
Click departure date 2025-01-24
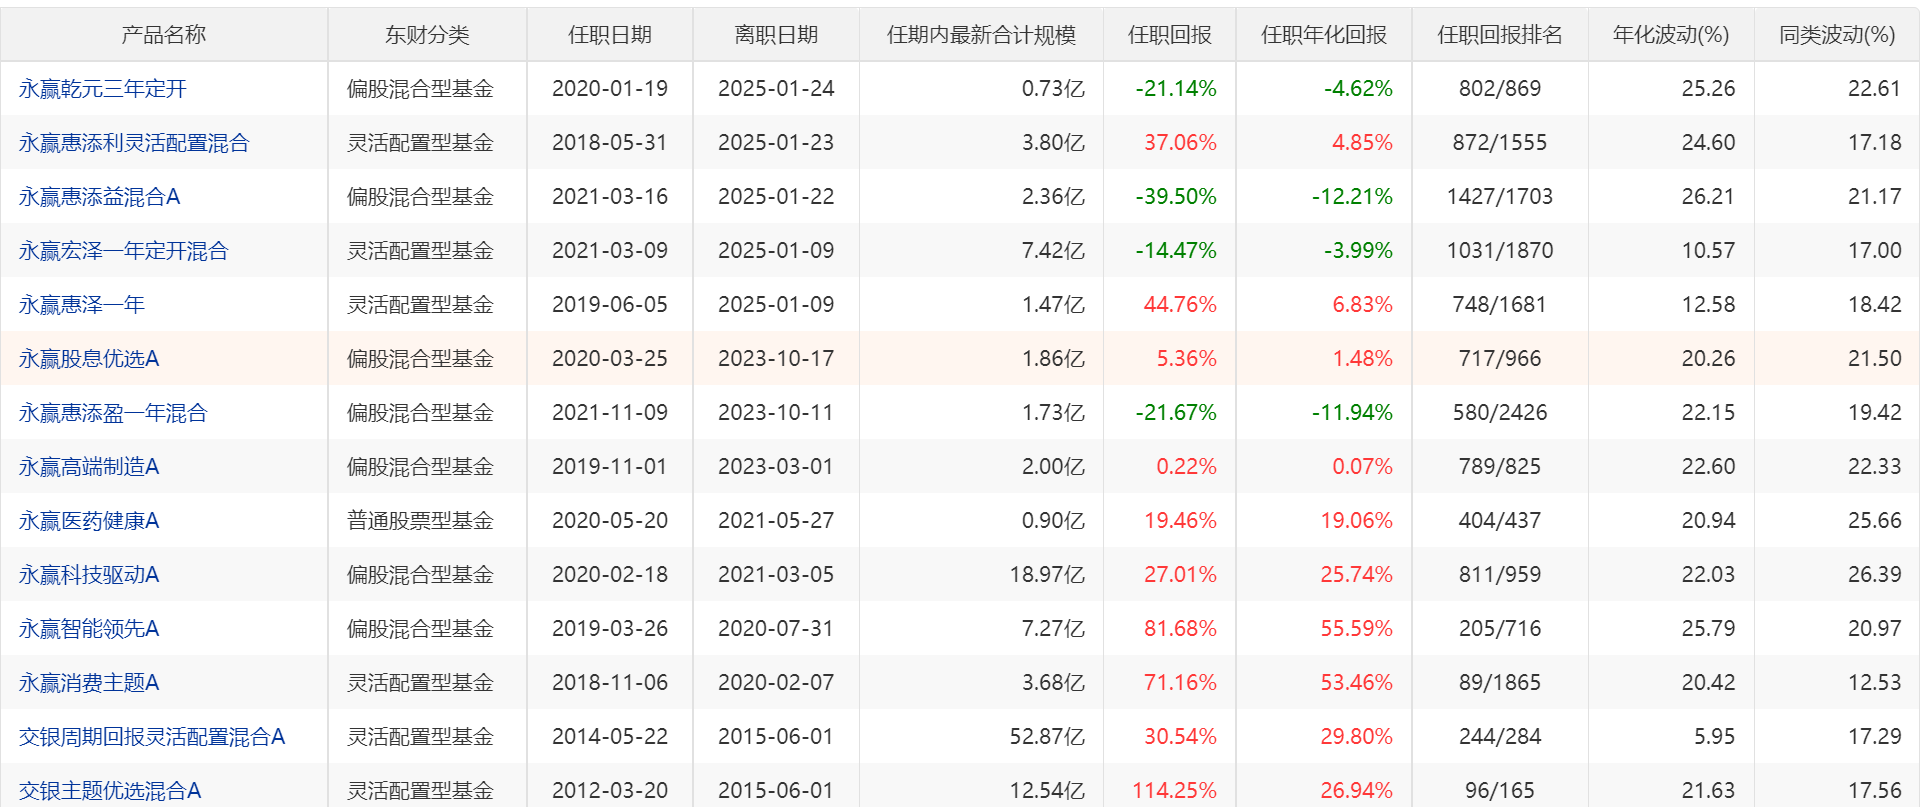pos(776,89)
